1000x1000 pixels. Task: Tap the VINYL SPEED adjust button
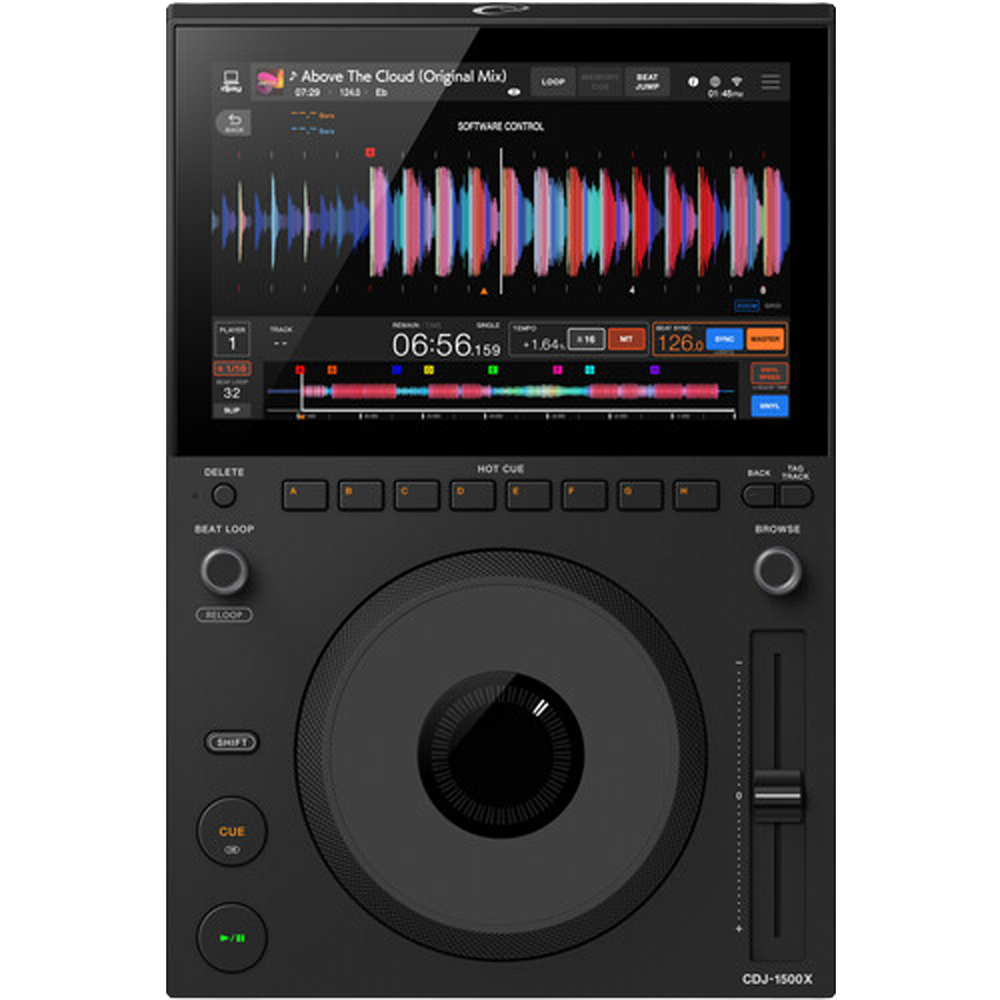point(770,373)
